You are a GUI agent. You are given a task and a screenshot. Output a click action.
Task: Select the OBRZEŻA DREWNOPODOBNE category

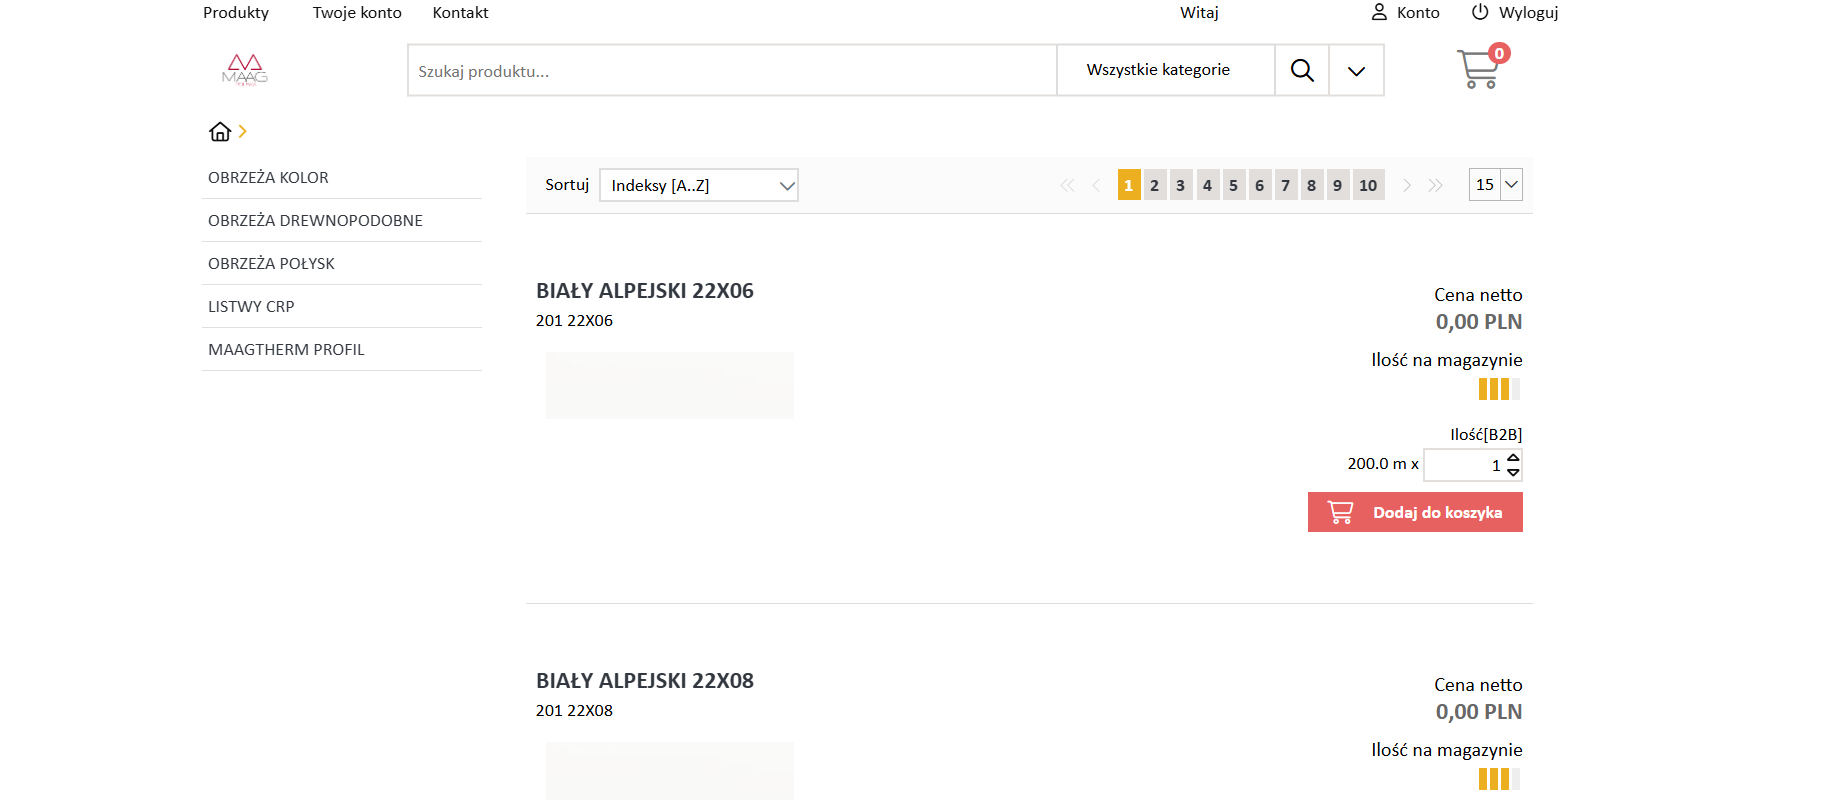(315, 221)
